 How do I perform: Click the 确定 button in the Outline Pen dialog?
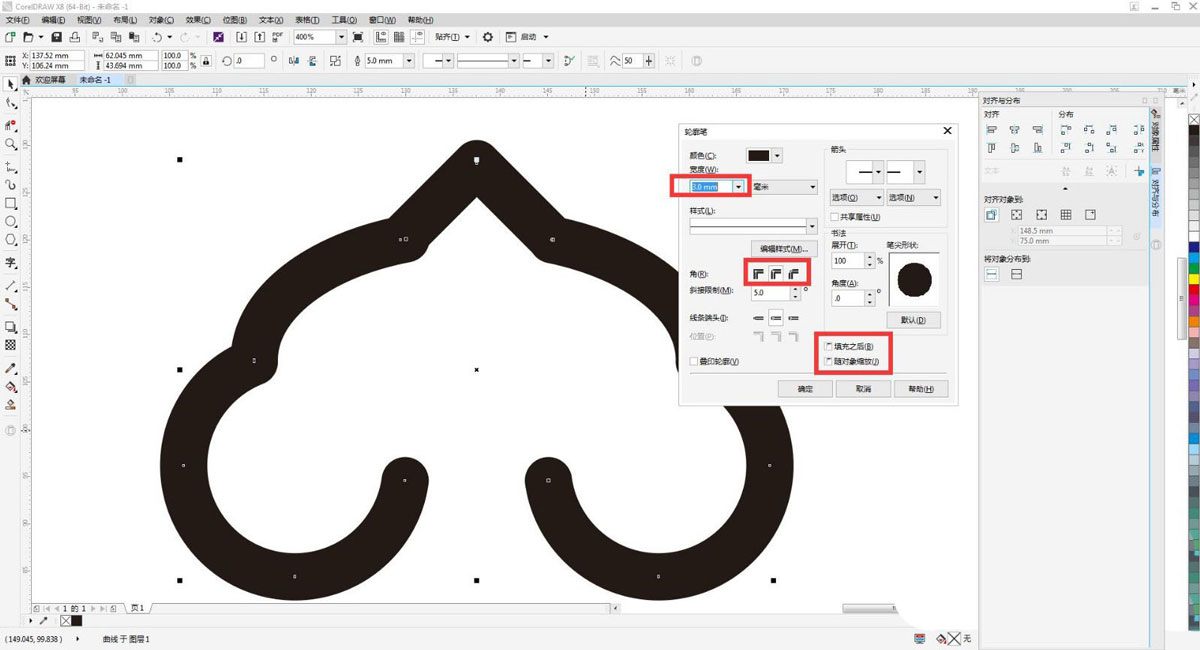click(805, 389)
